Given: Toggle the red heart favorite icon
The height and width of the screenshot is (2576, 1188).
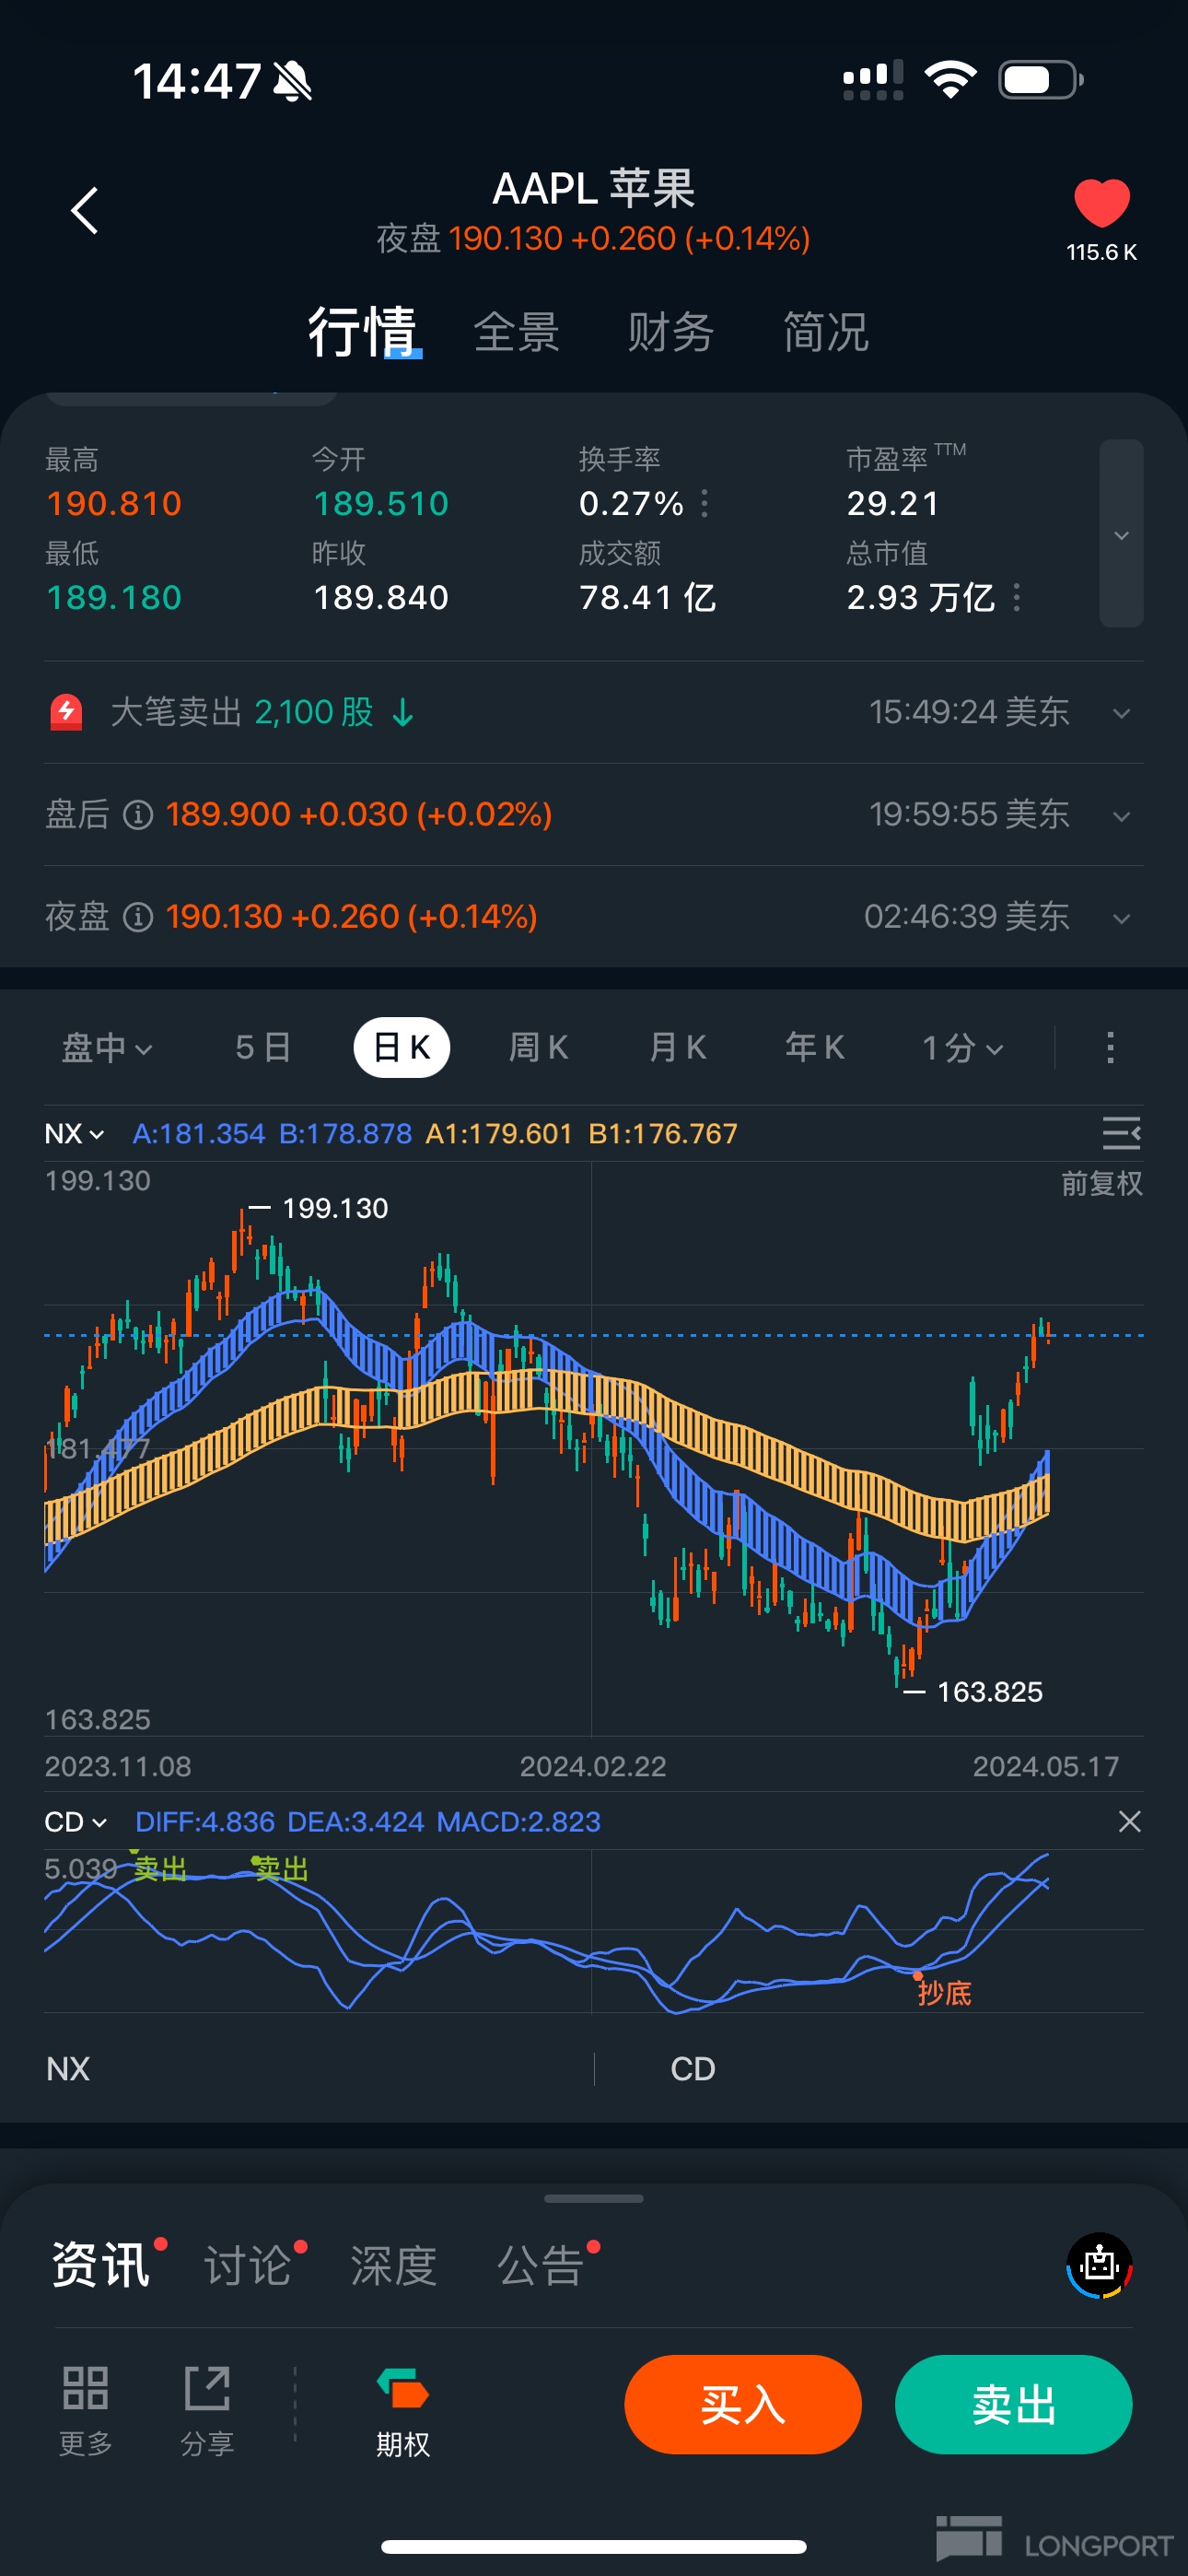Looking at the screenshot, I should (x=1101, y=203).
